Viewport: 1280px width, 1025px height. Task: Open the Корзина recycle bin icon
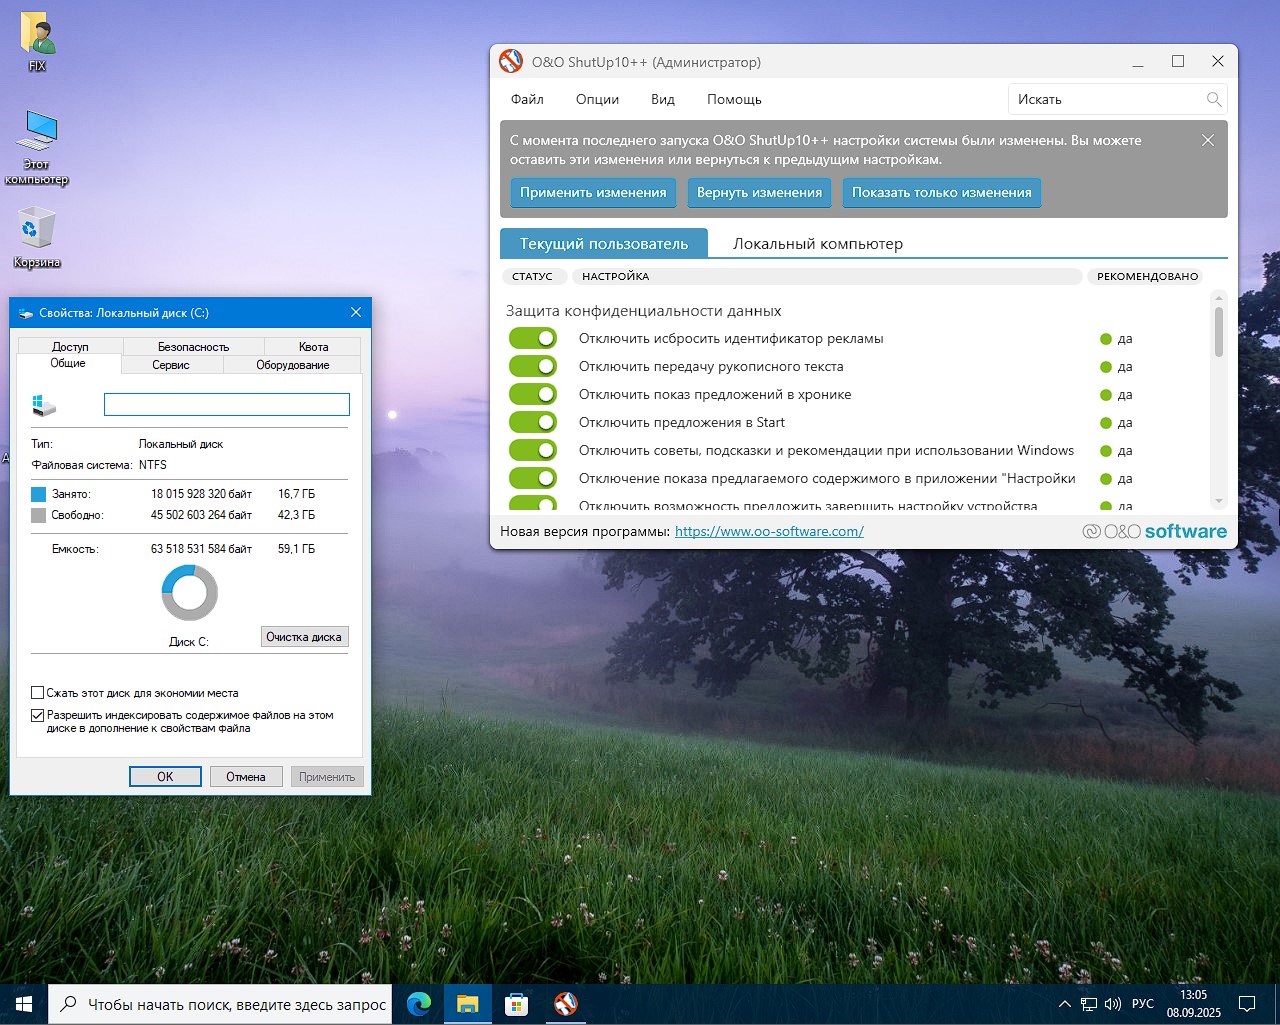pos(36,230)
